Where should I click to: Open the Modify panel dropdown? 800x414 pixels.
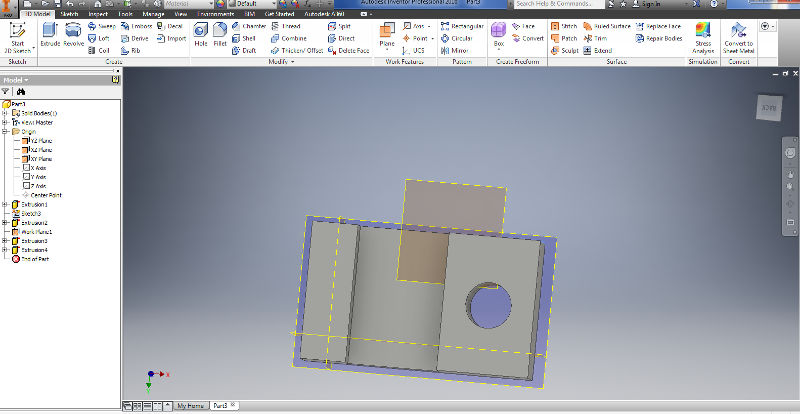(282, 62)
